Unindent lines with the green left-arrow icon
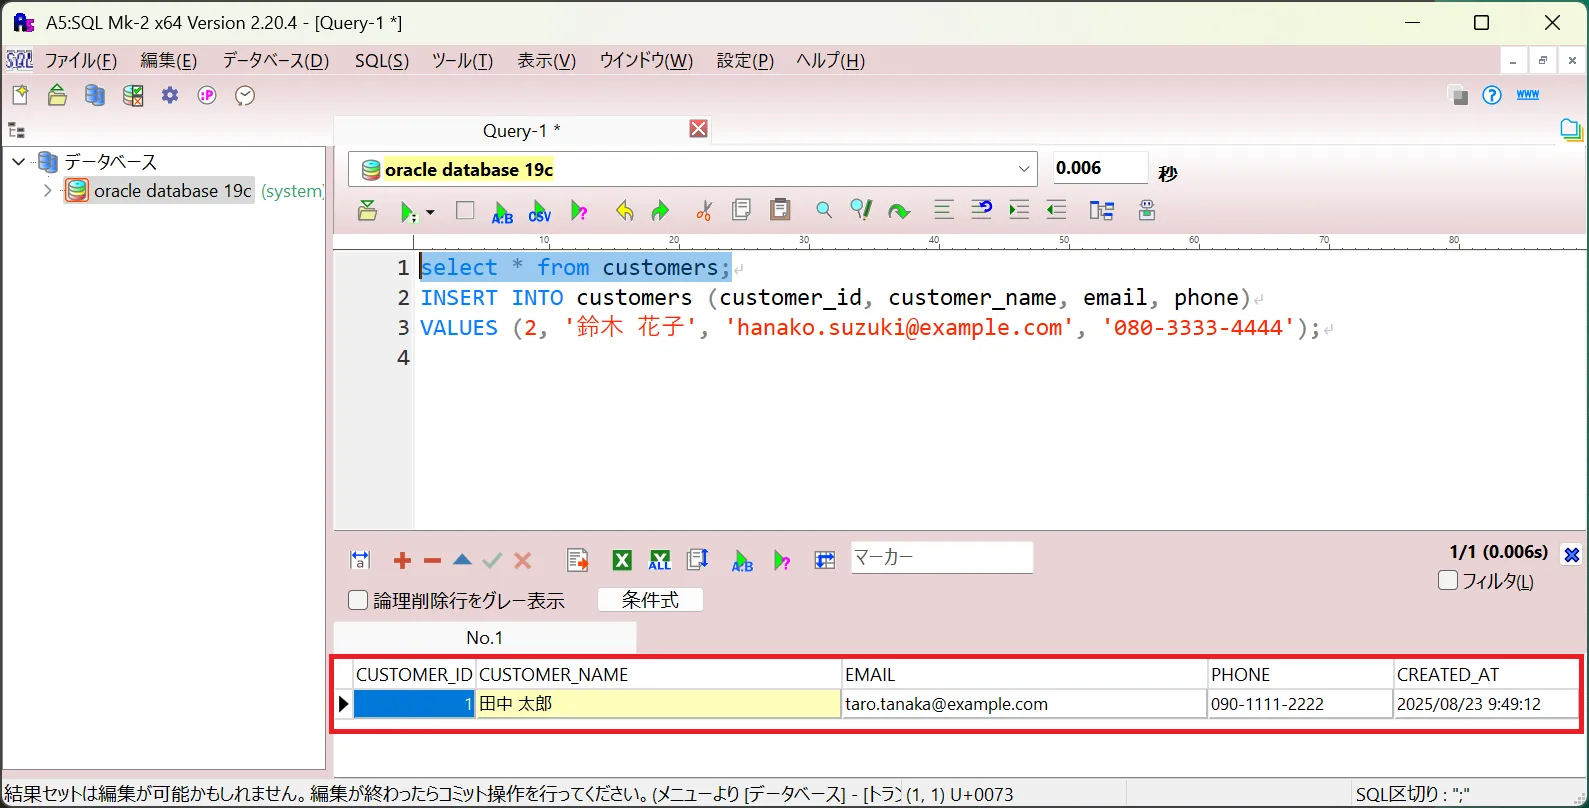 point(1056,209)
